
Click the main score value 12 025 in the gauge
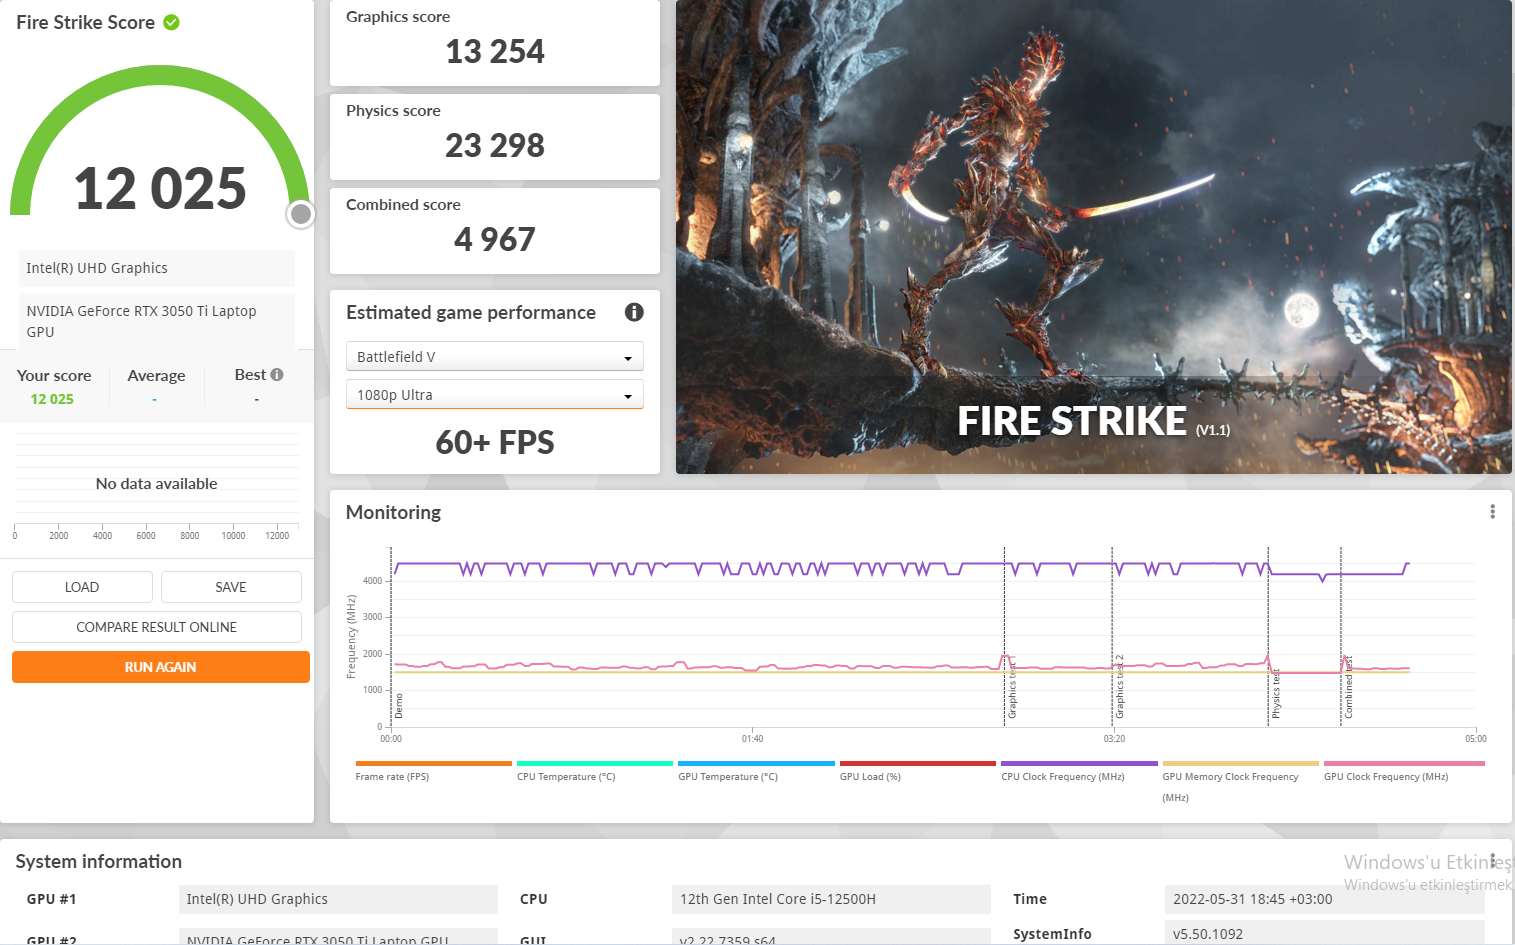(160, 188)
